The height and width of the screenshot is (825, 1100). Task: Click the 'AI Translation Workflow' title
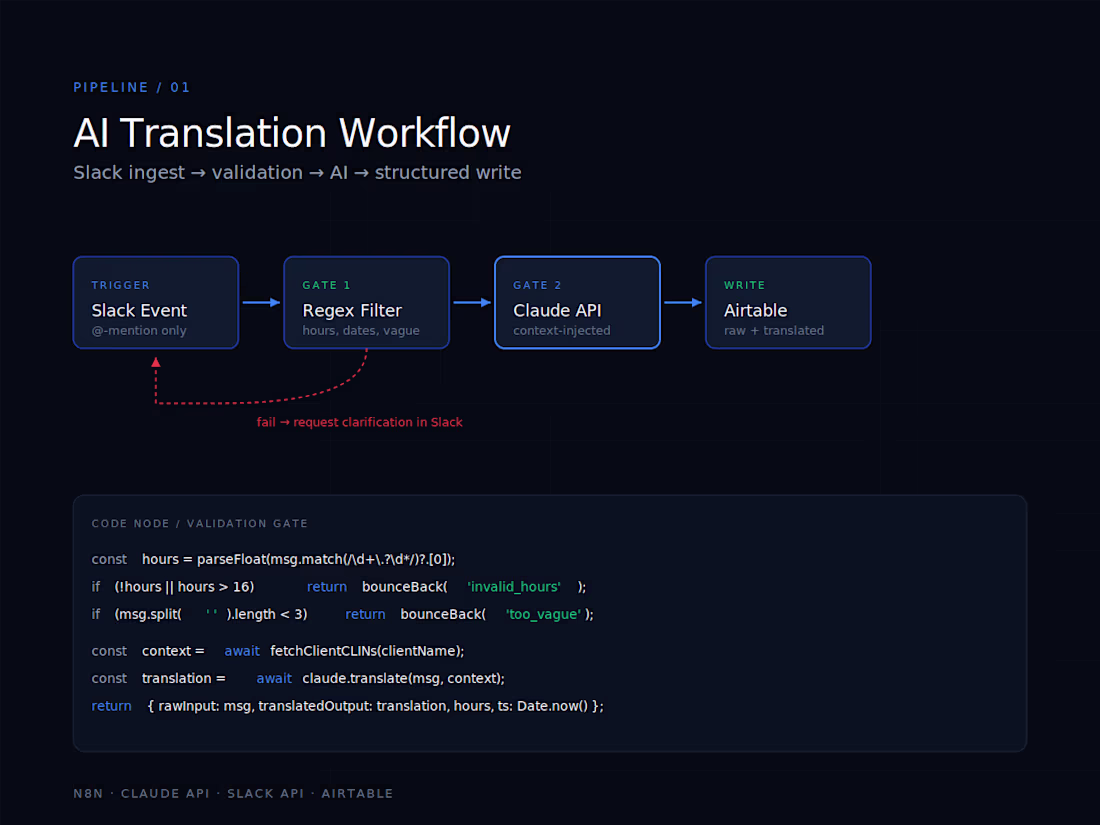[x=292, y=133]
